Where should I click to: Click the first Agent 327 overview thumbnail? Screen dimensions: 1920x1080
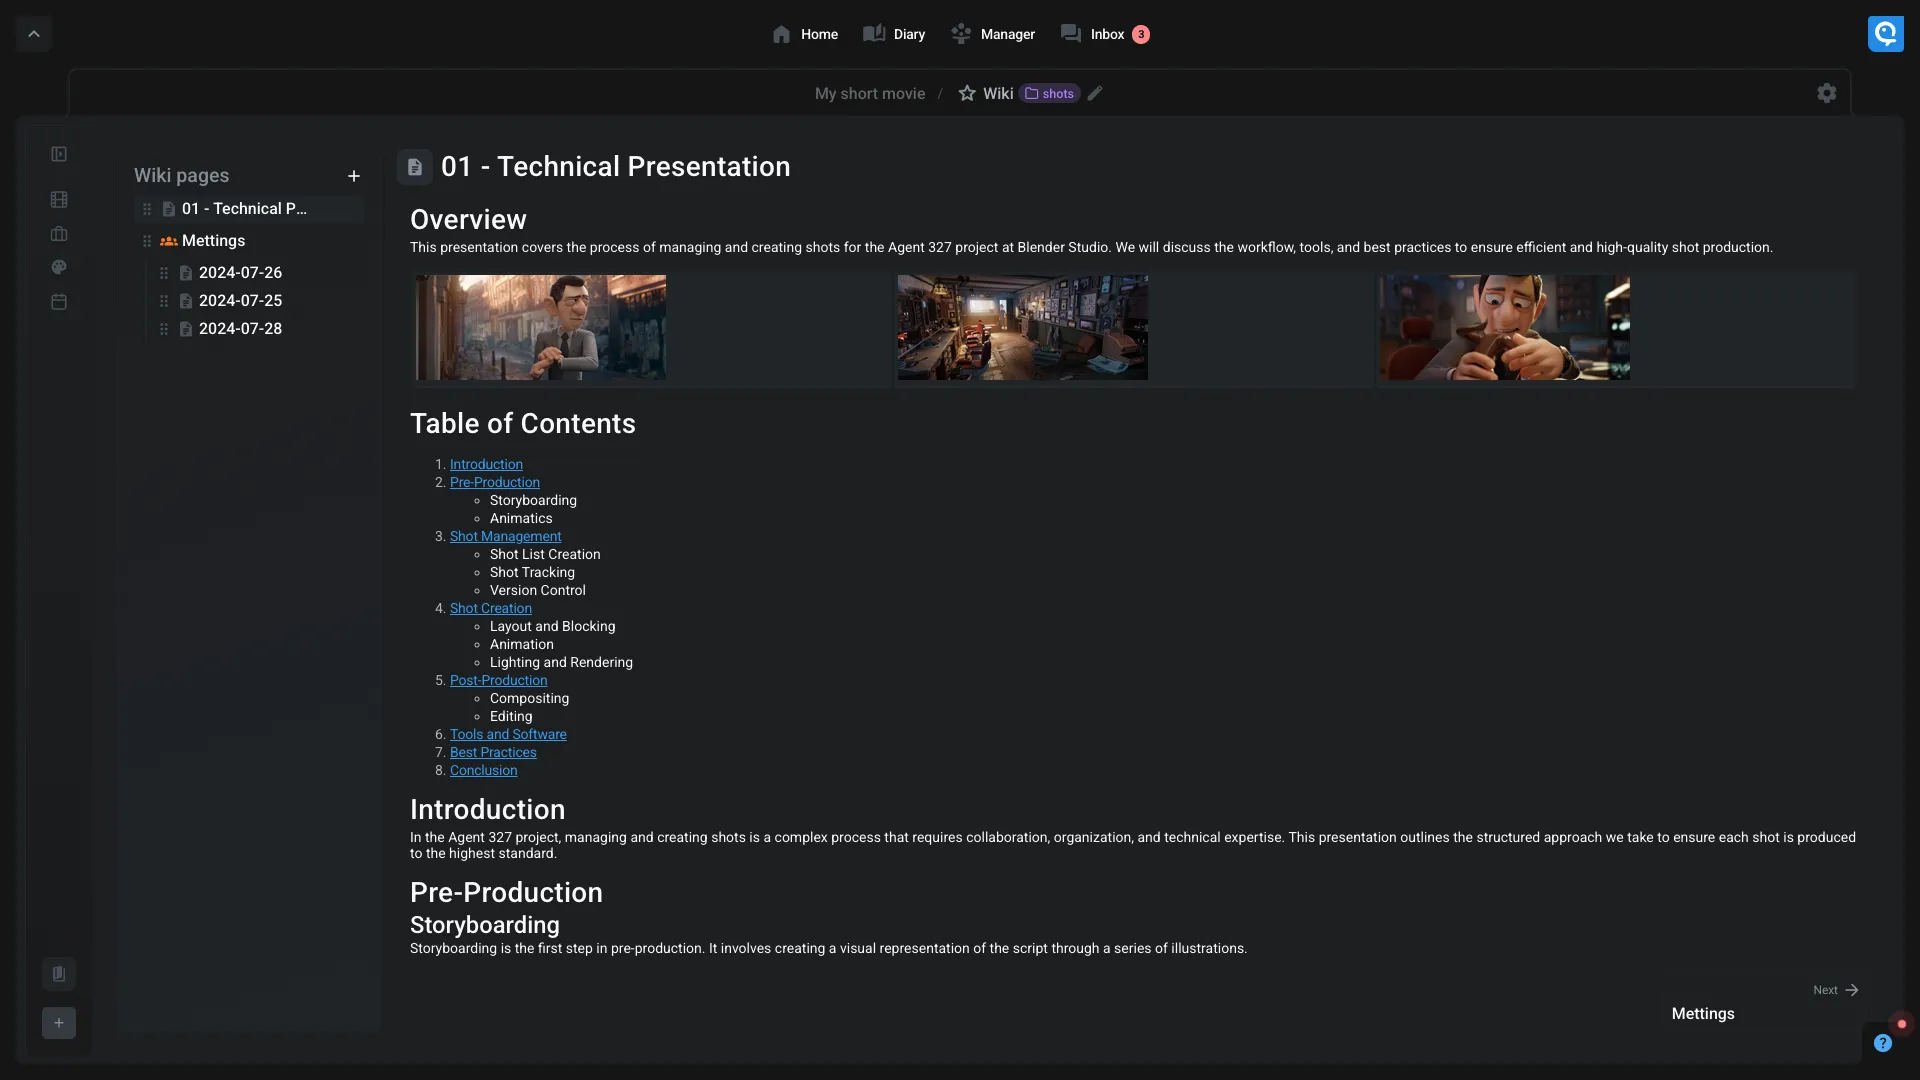(x=540, y=327)
